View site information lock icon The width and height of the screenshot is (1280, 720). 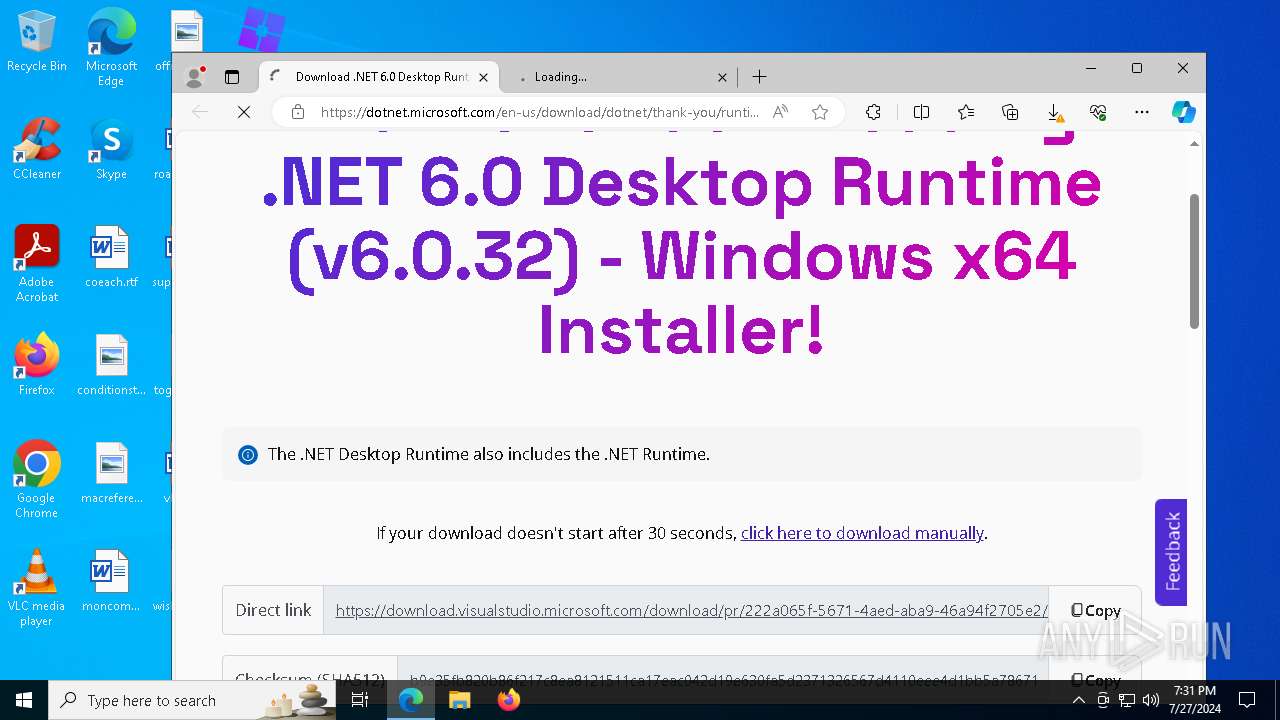pos(297,112)
